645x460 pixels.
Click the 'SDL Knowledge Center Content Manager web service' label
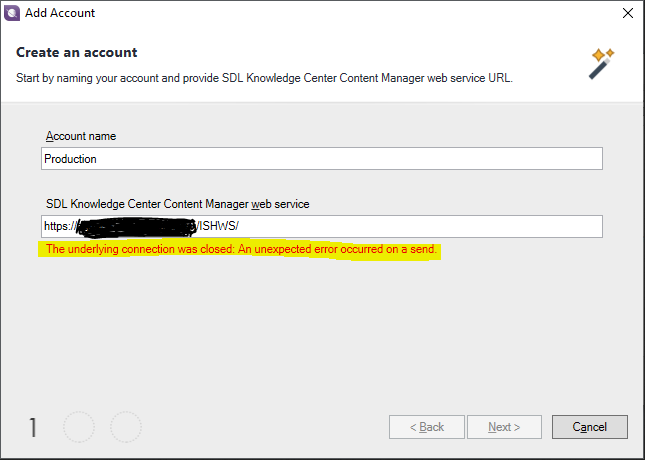177,204
